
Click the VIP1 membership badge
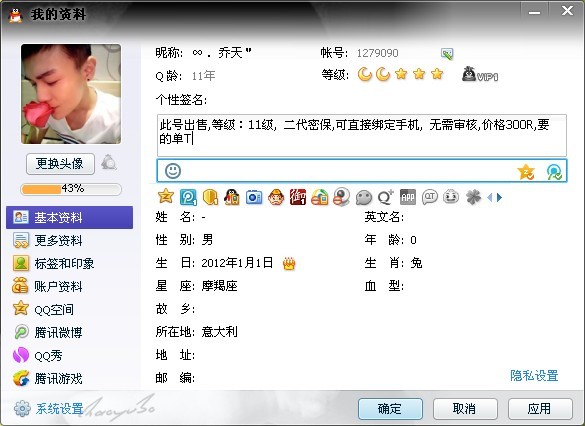tap(480, 74)
